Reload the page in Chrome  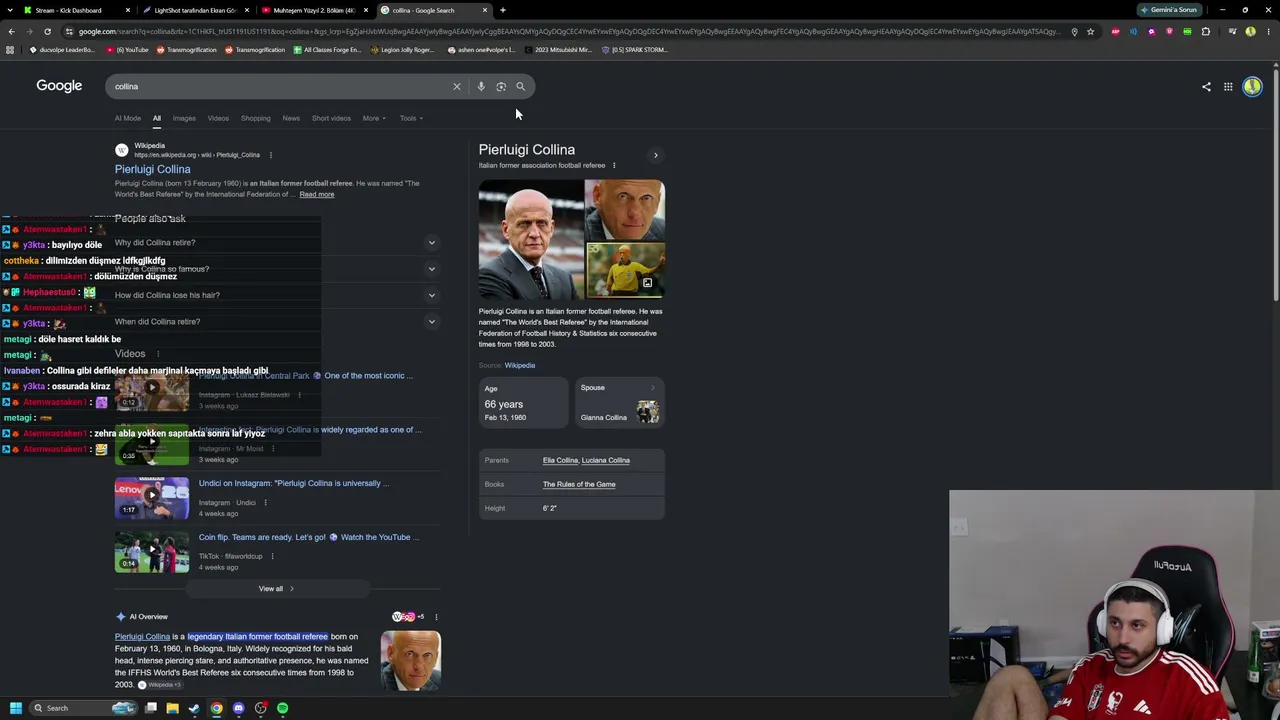click(47, 31)
